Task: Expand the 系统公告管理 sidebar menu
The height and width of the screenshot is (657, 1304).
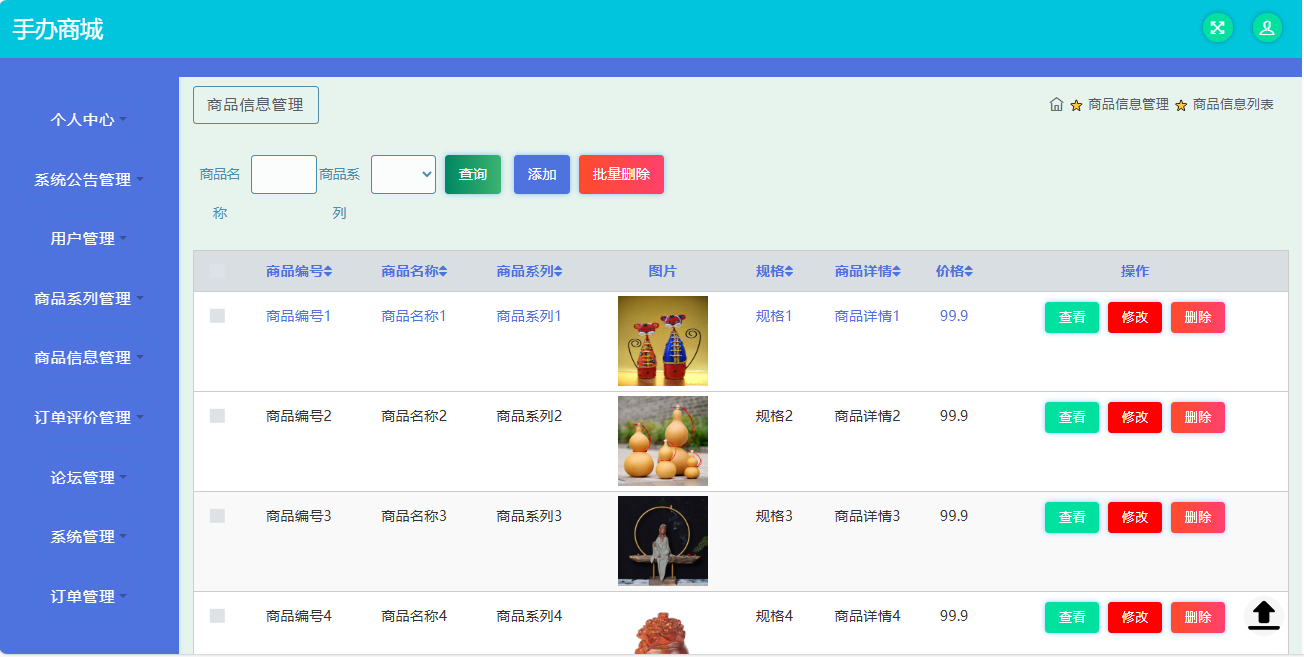Action: tap(89, 180)
